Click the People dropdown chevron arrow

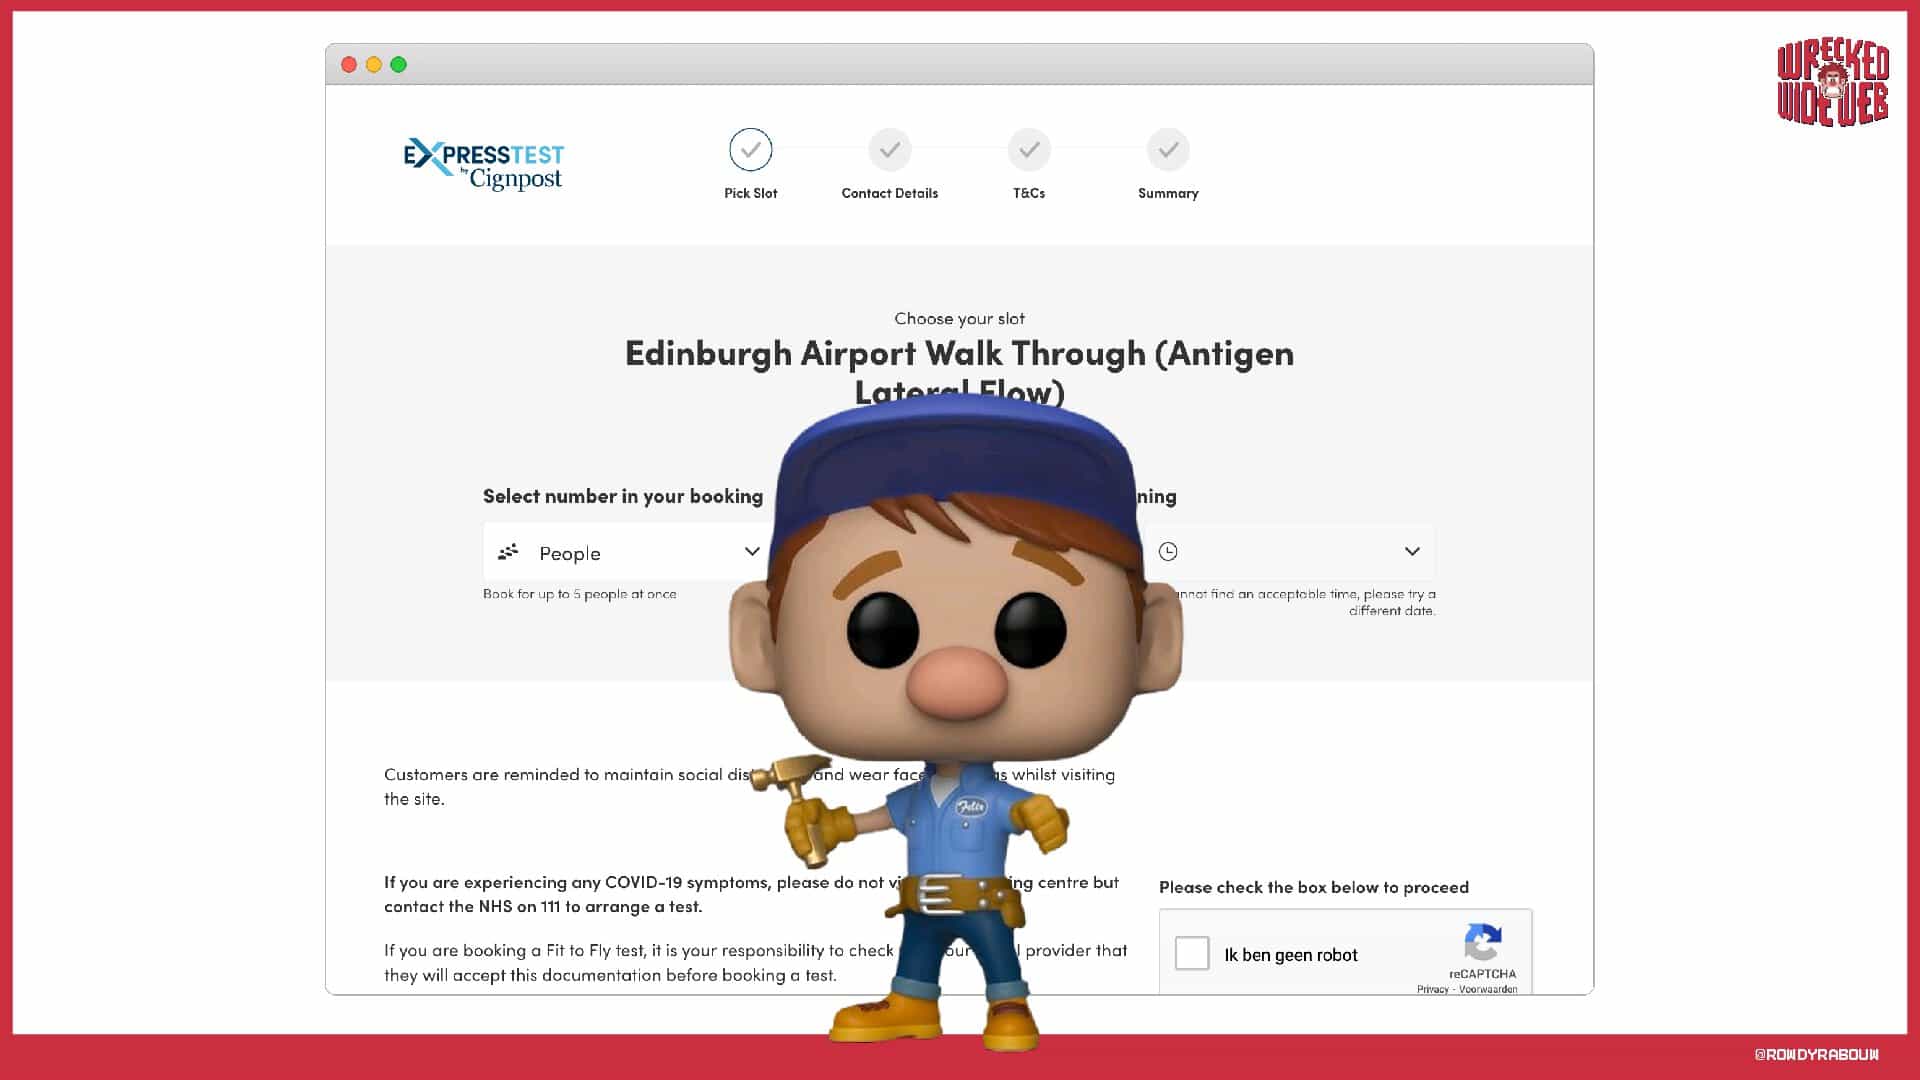(x=752, y=551)
